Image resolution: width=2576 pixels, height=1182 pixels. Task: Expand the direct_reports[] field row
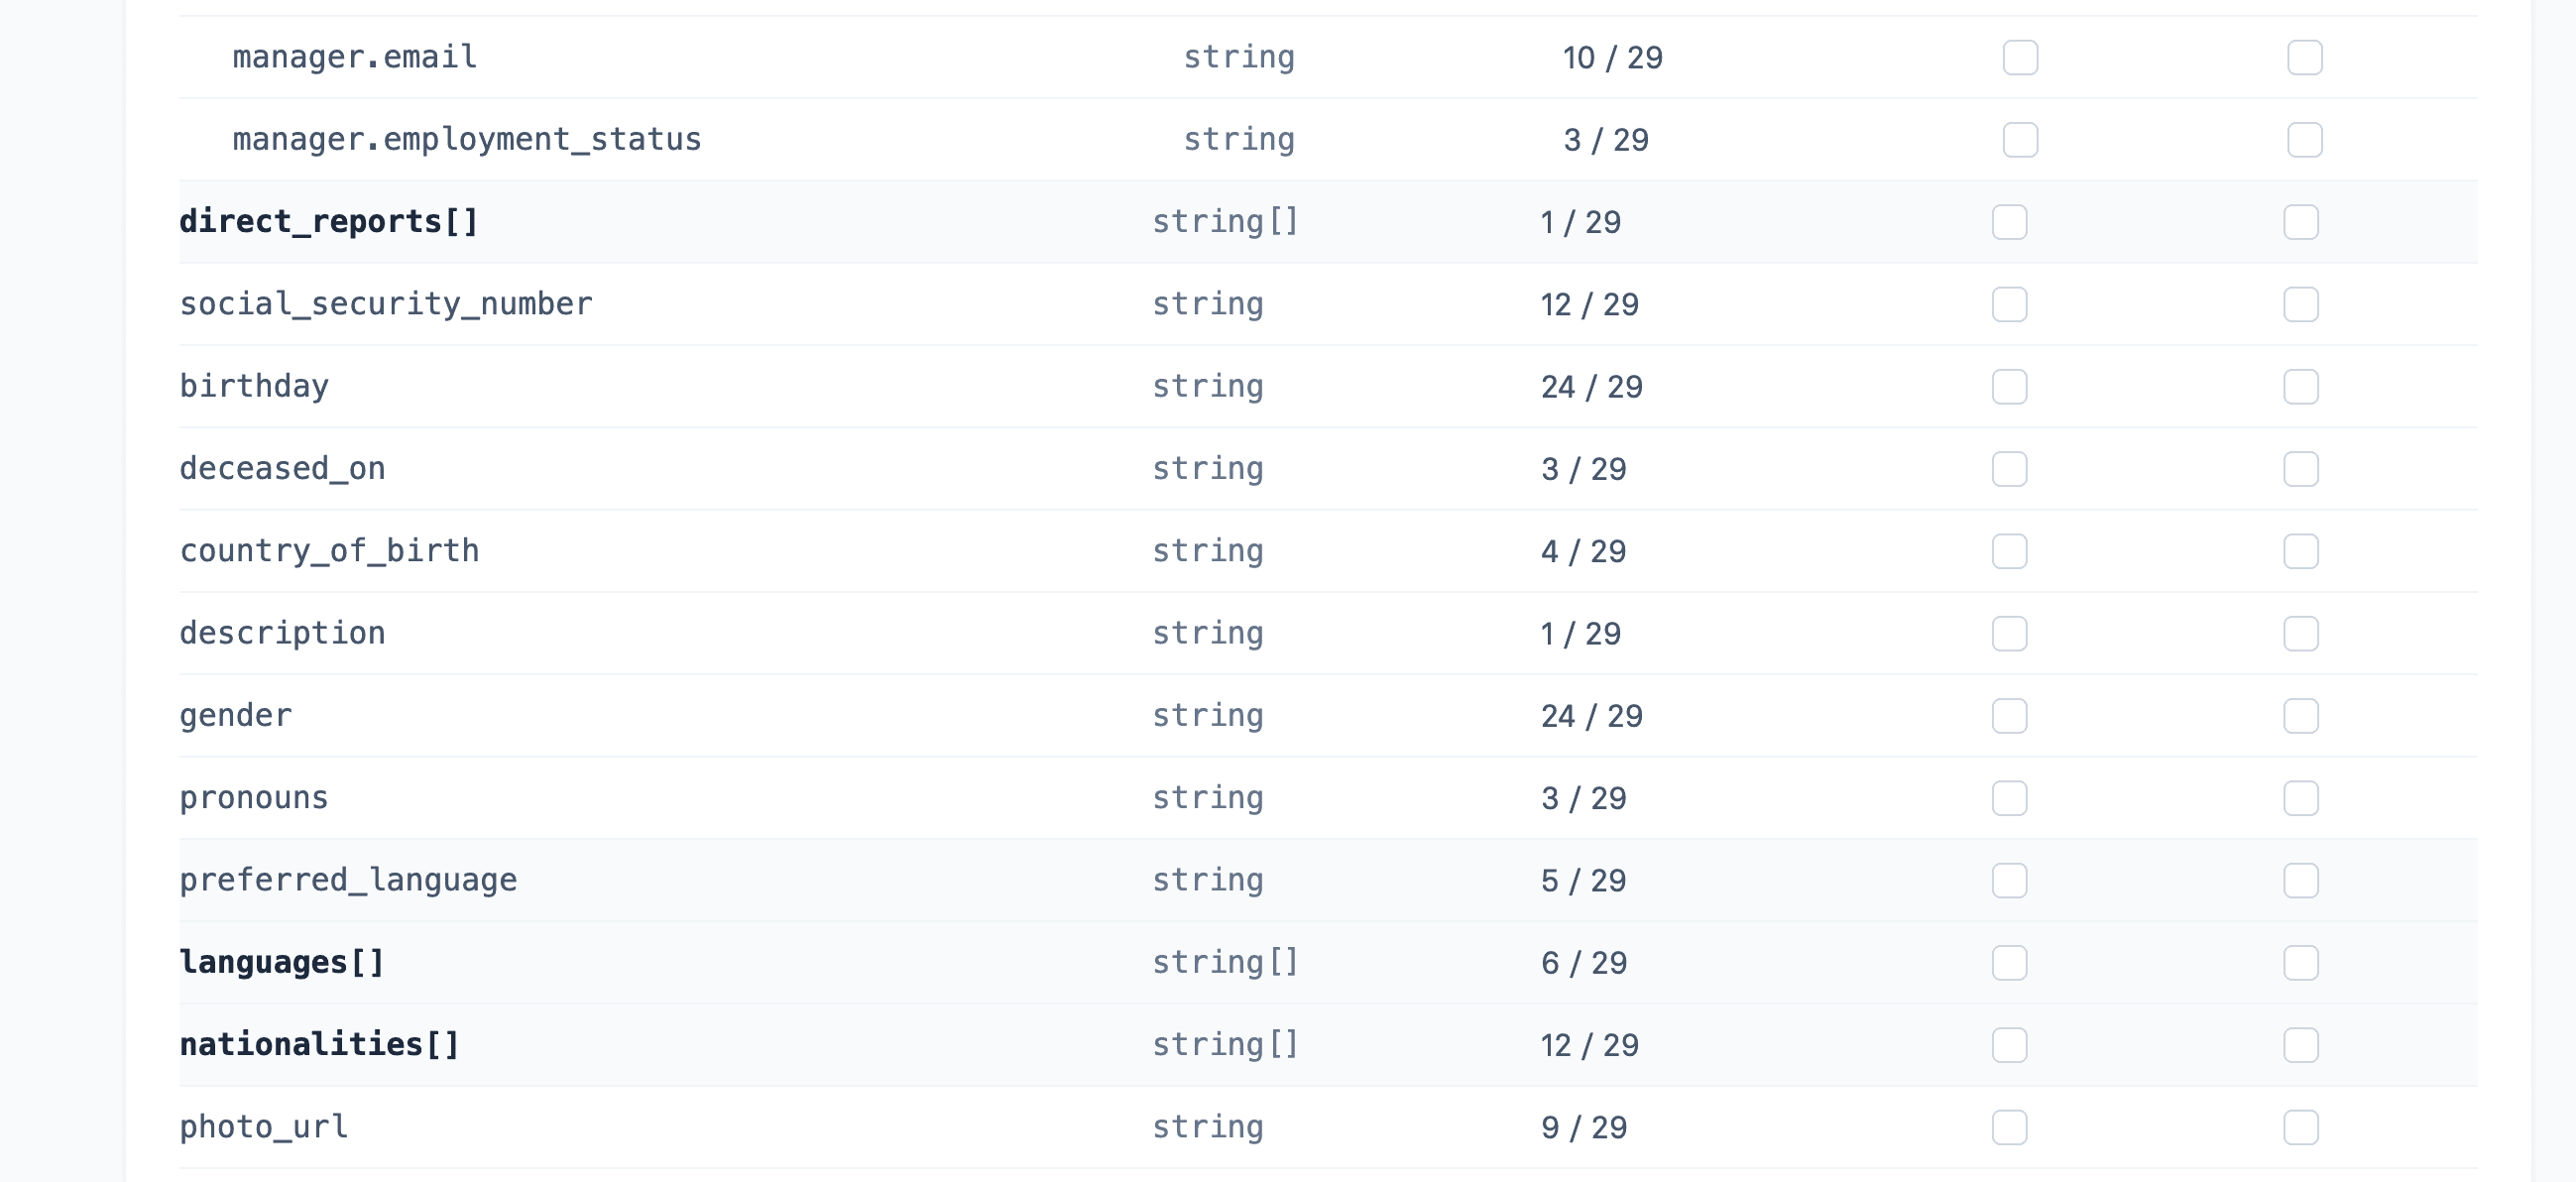point(328,221)
